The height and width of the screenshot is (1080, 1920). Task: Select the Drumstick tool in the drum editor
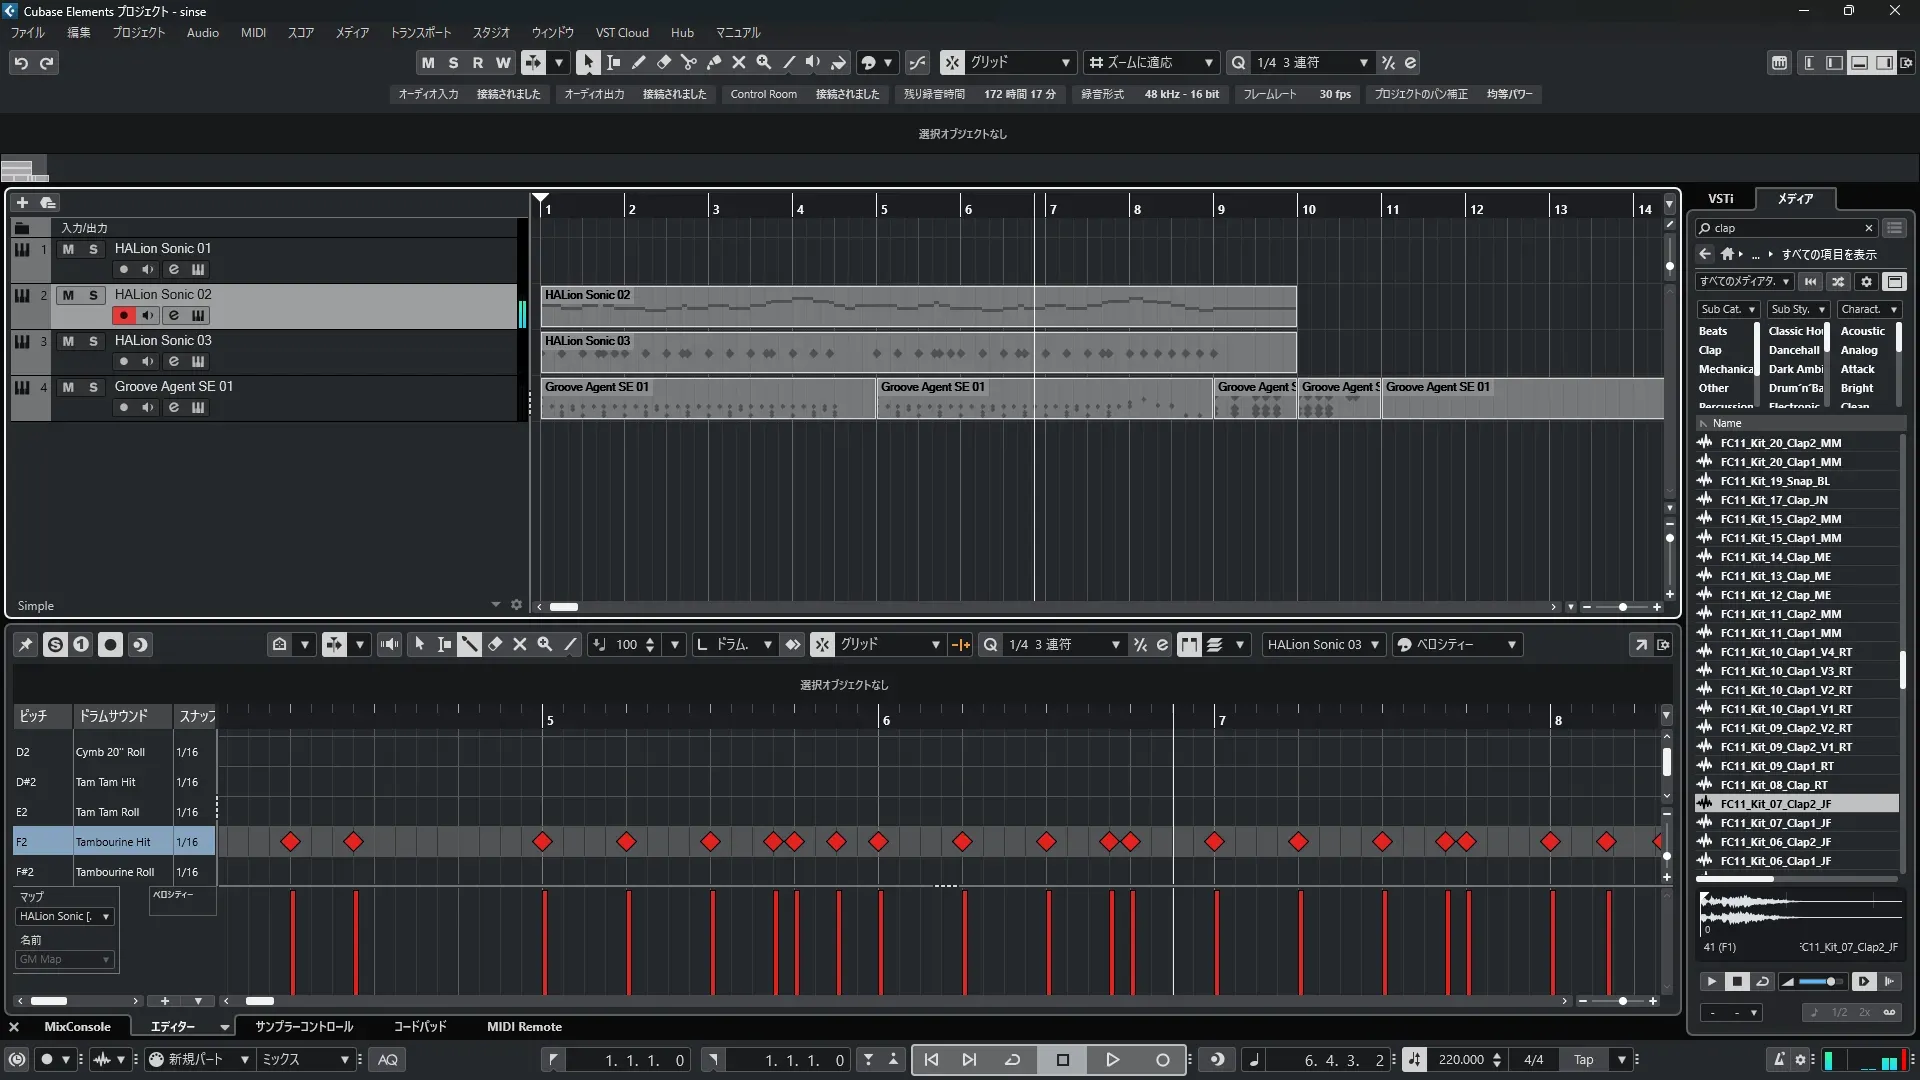click(x=469, y=645)
